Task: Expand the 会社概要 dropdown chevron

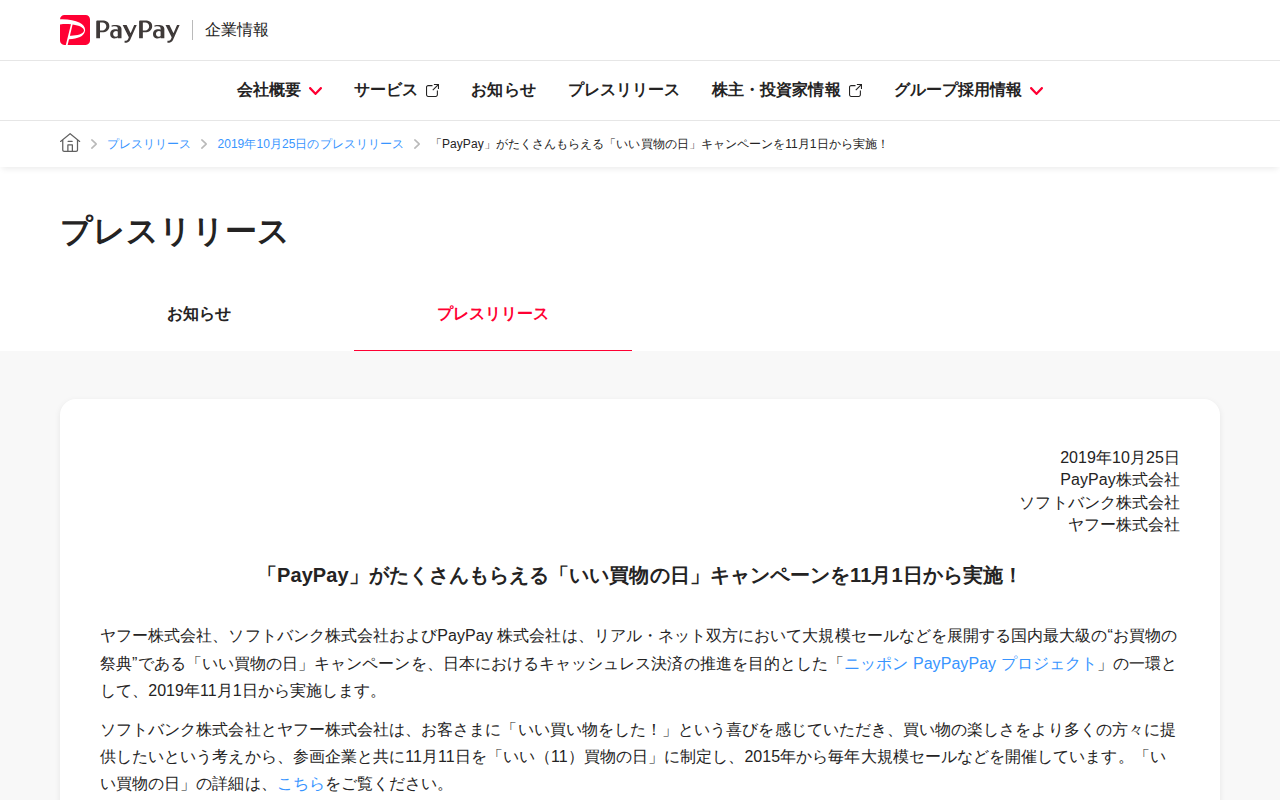Action: click(x=315, y=90)
